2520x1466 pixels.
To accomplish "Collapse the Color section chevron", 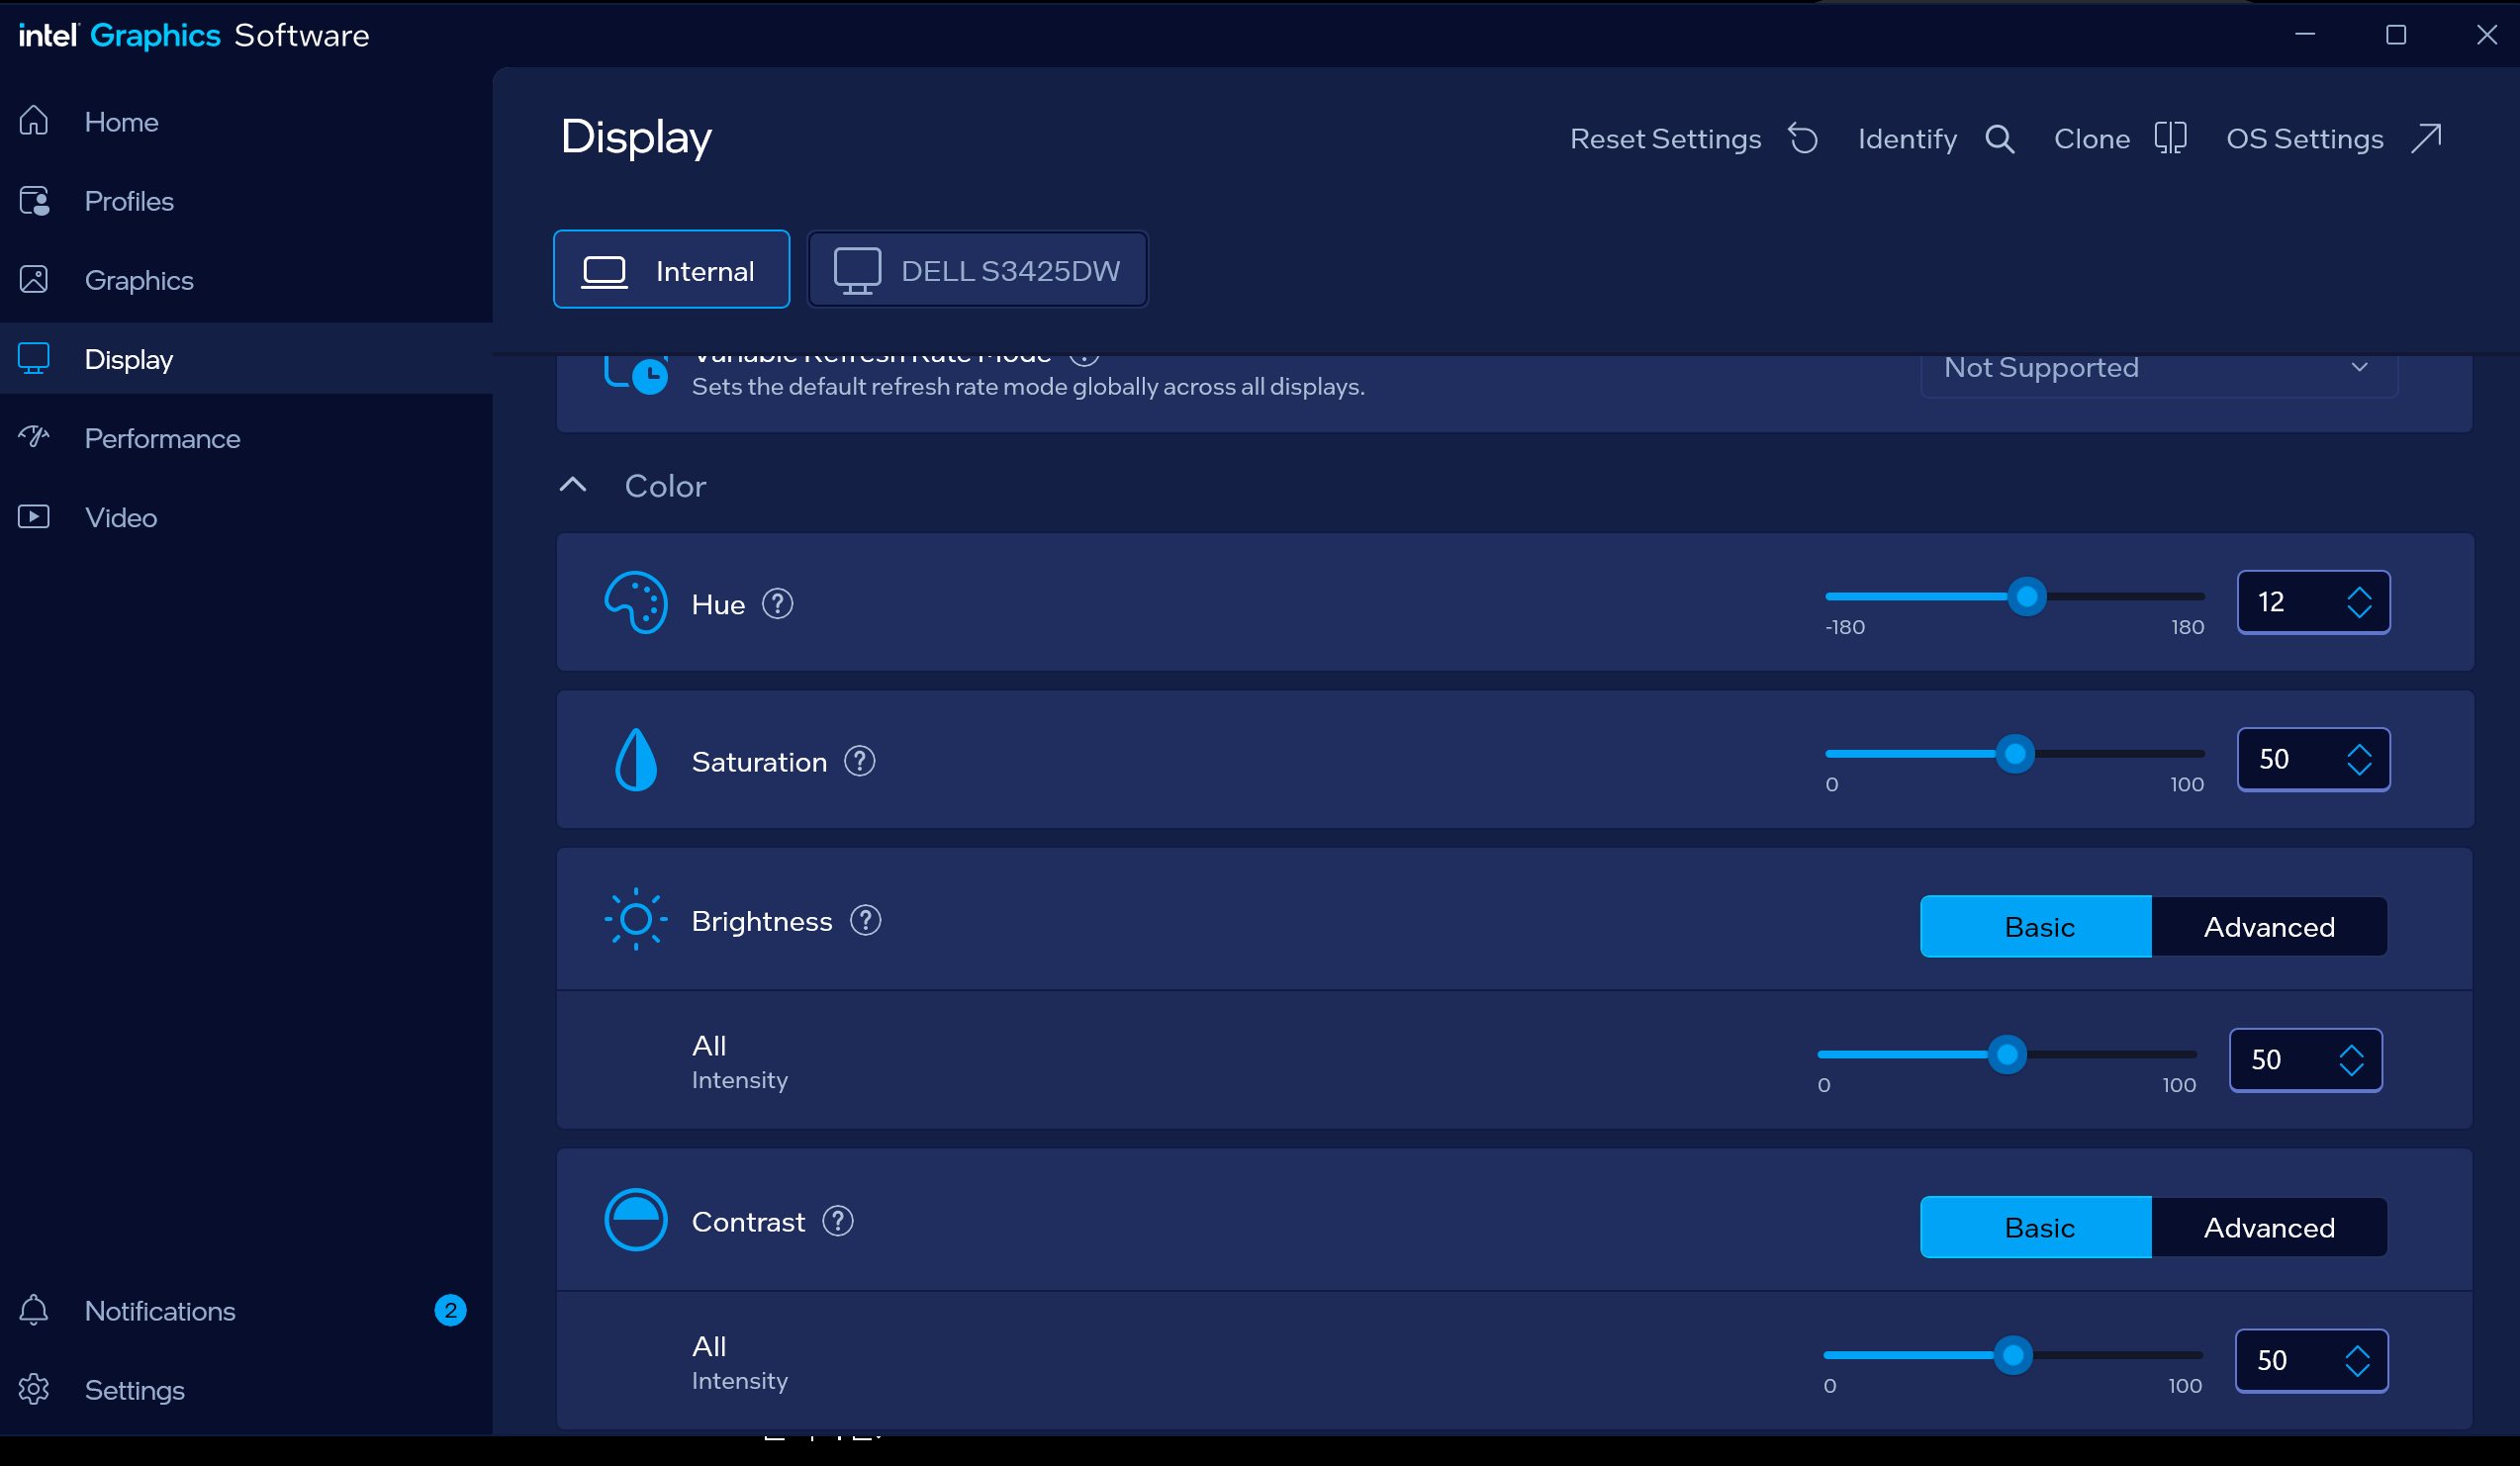I will pyautogui.click(x=572, y=485).
